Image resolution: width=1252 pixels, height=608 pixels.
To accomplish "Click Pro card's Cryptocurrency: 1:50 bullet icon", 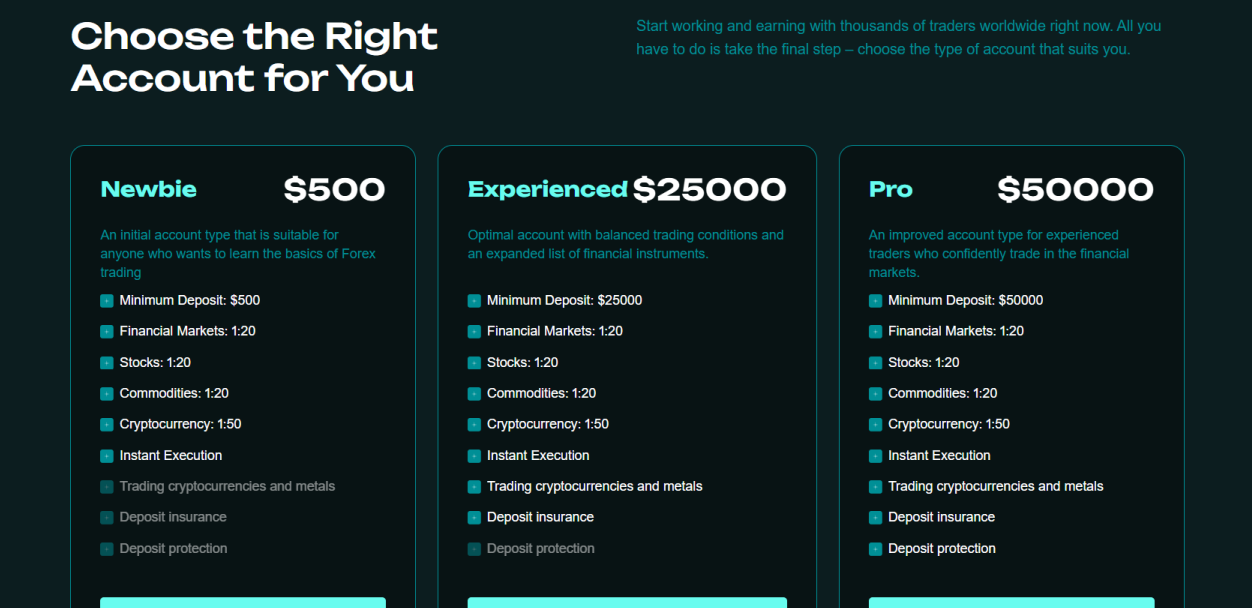I will tap(875, 425).
